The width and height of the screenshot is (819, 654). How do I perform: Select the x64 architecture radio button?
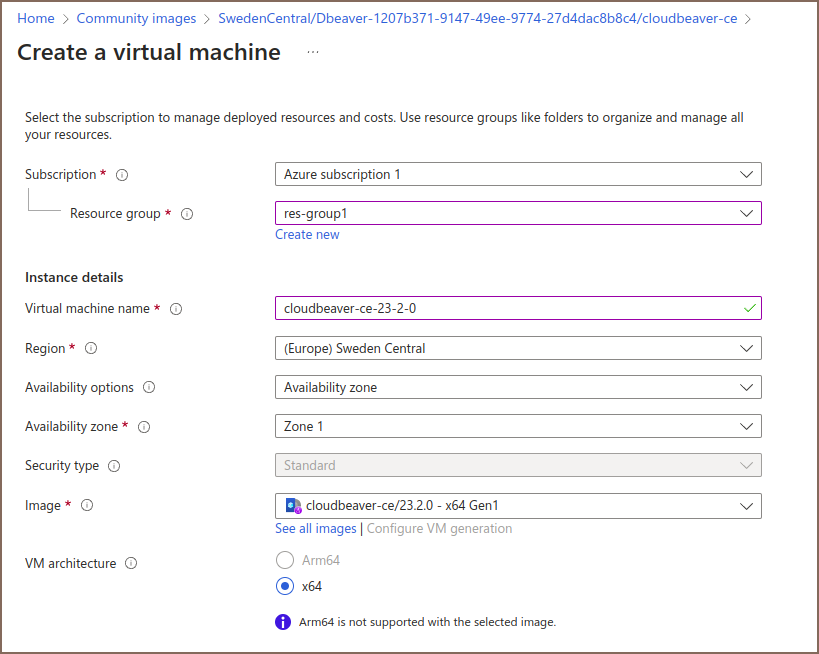click(285, 587)
